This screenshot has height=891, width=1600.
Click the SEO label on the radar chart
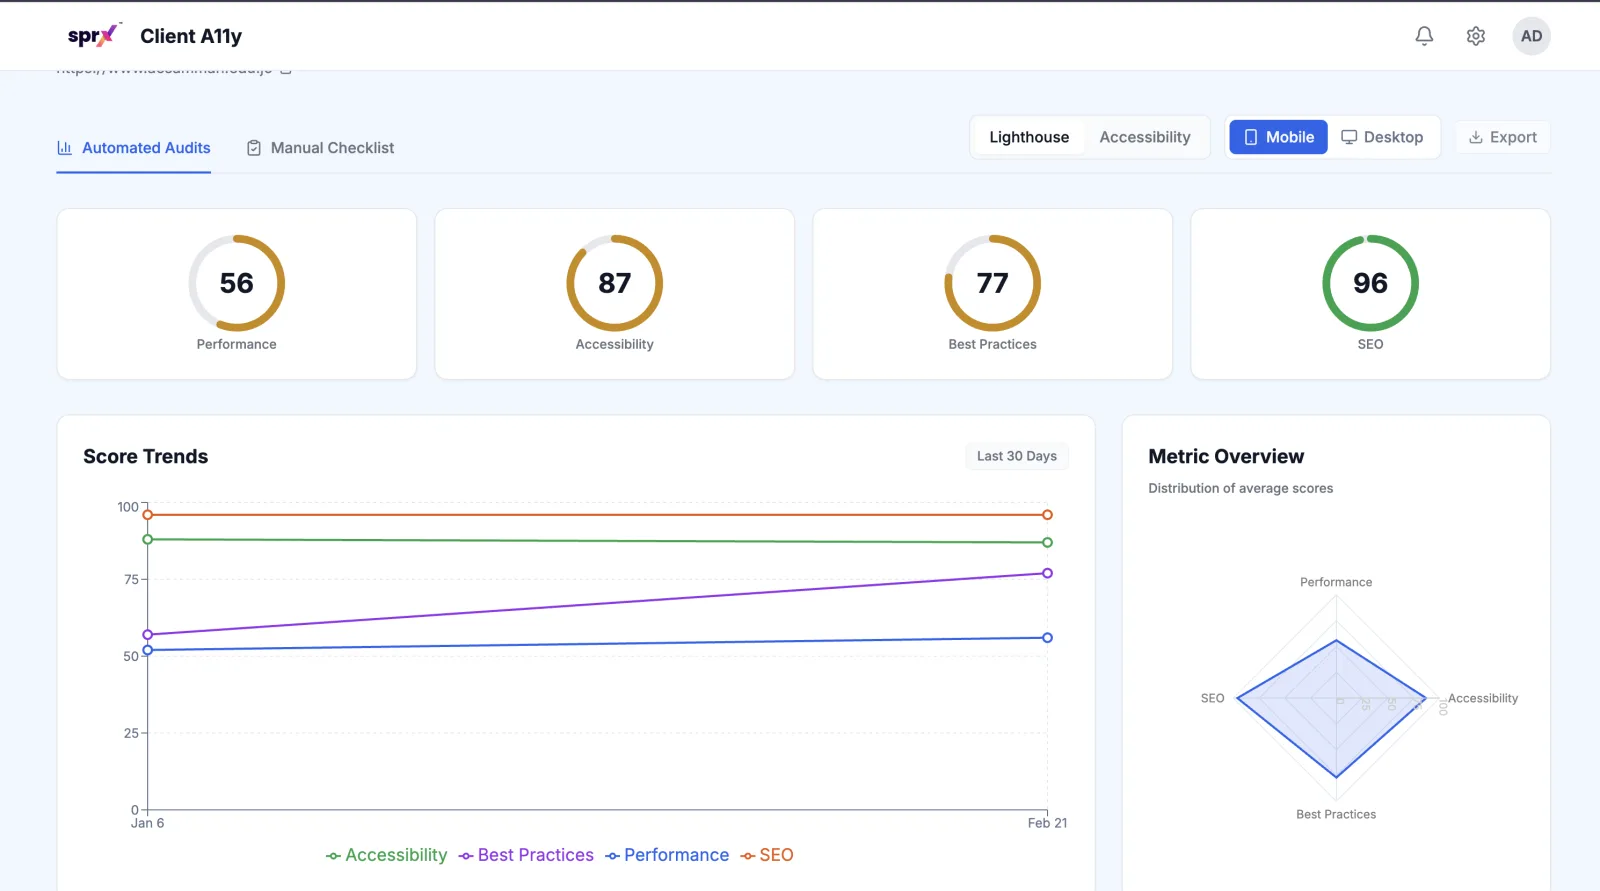1212,698
